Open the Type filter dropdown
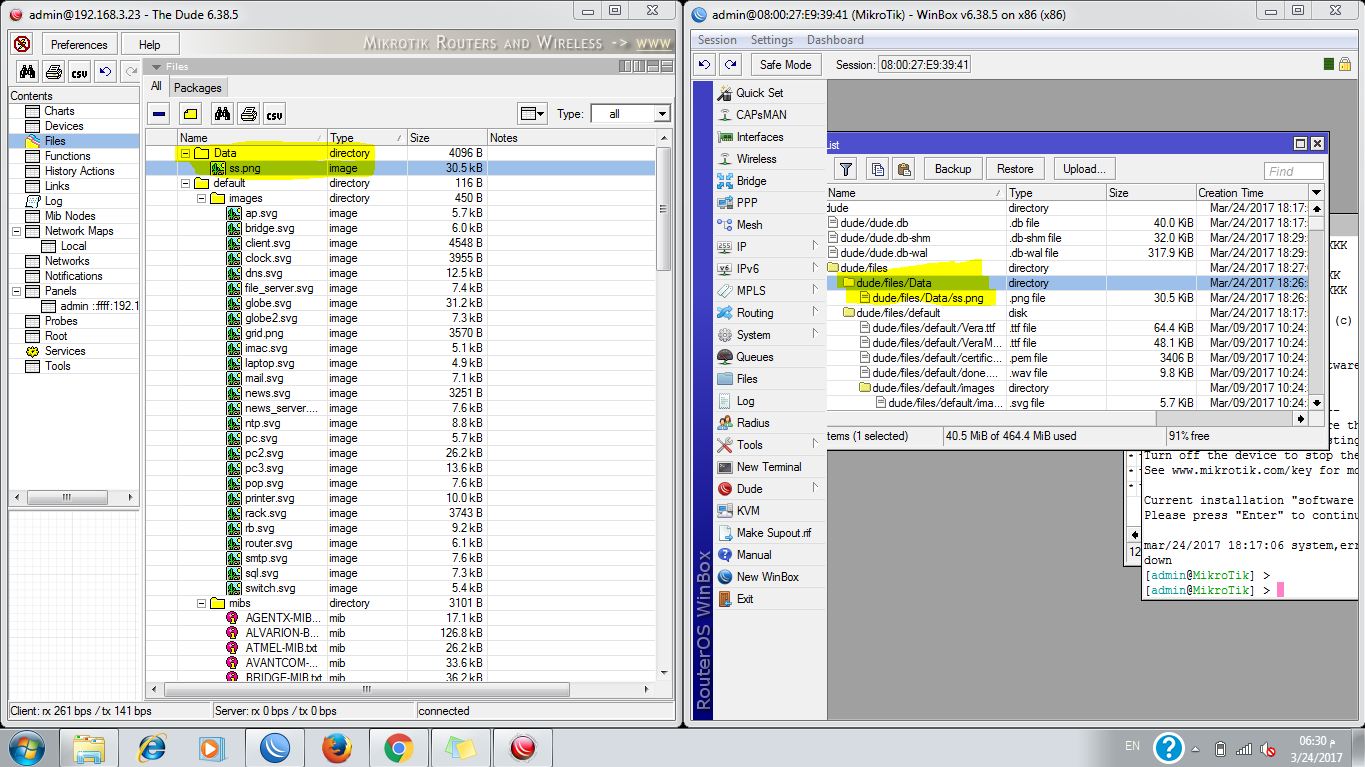This screenshot has width=1365, height=767. click(x=661, y=114)
